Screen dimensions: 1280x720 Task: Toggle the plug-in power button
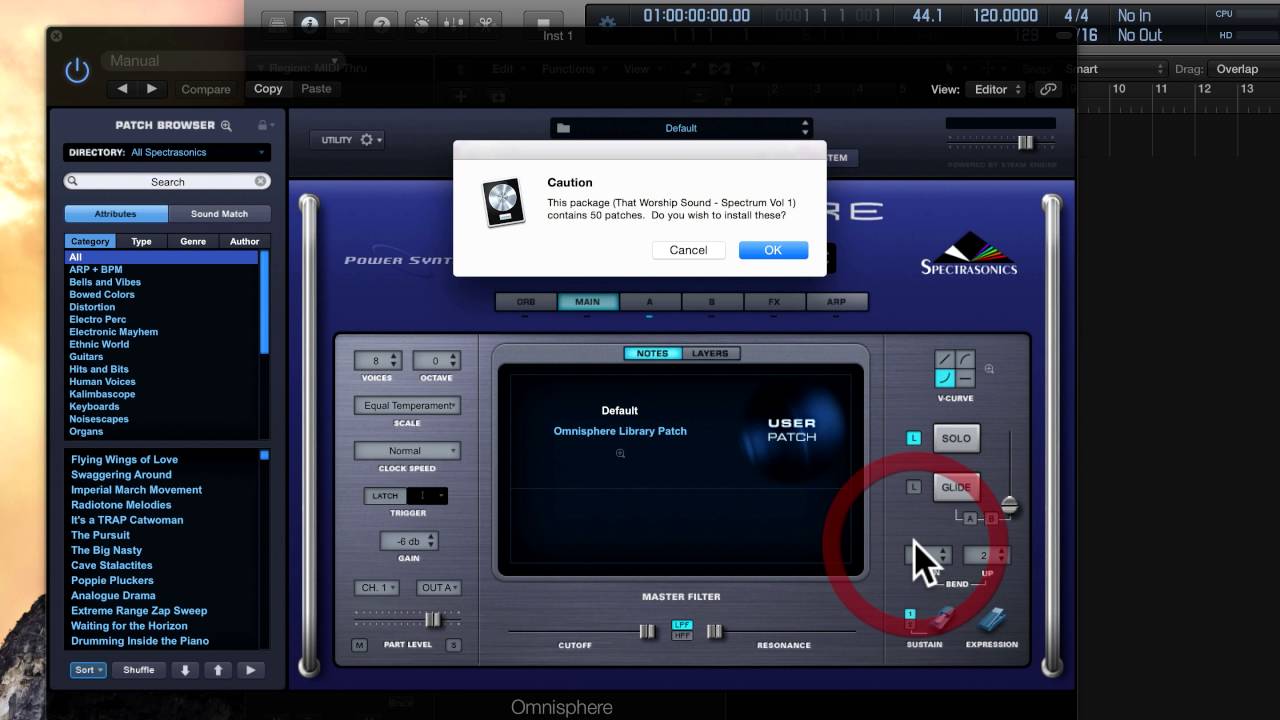[77, 70]
